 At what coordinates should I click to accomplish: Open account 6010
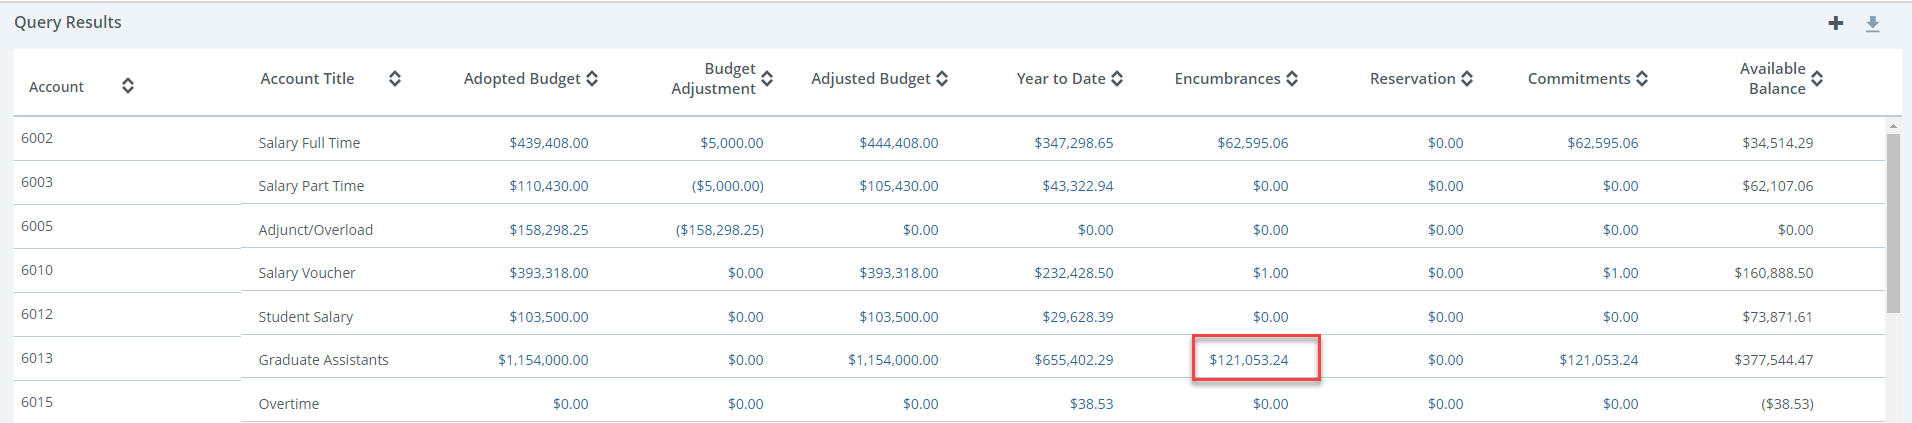[37, 270]
